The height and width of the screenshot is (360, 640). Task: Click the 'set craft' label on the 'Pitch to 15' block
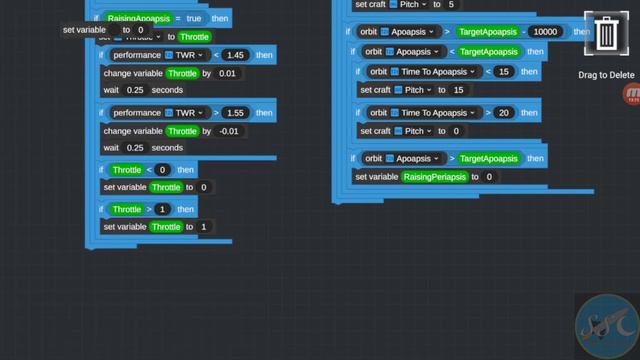(376, 90)
